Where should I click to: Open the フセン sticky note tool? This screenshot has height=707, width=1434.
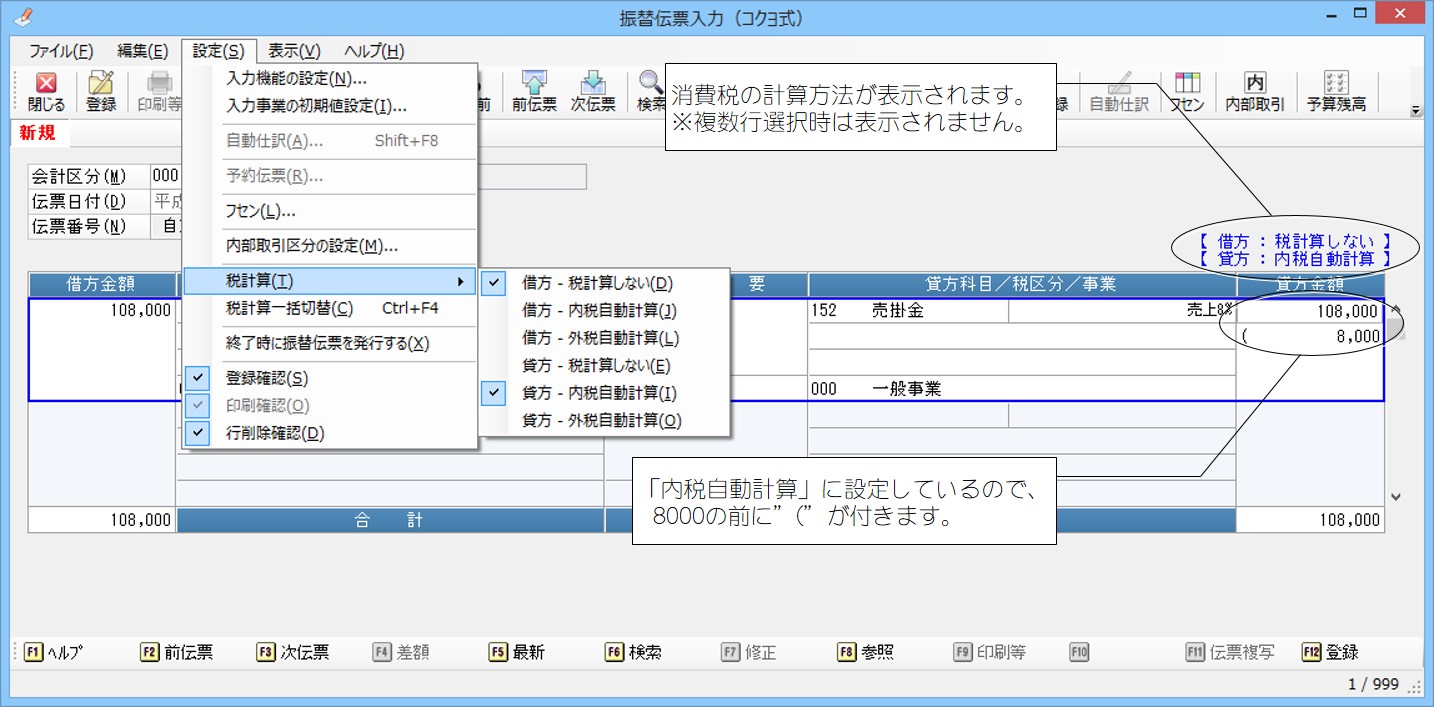[1187, 91]
